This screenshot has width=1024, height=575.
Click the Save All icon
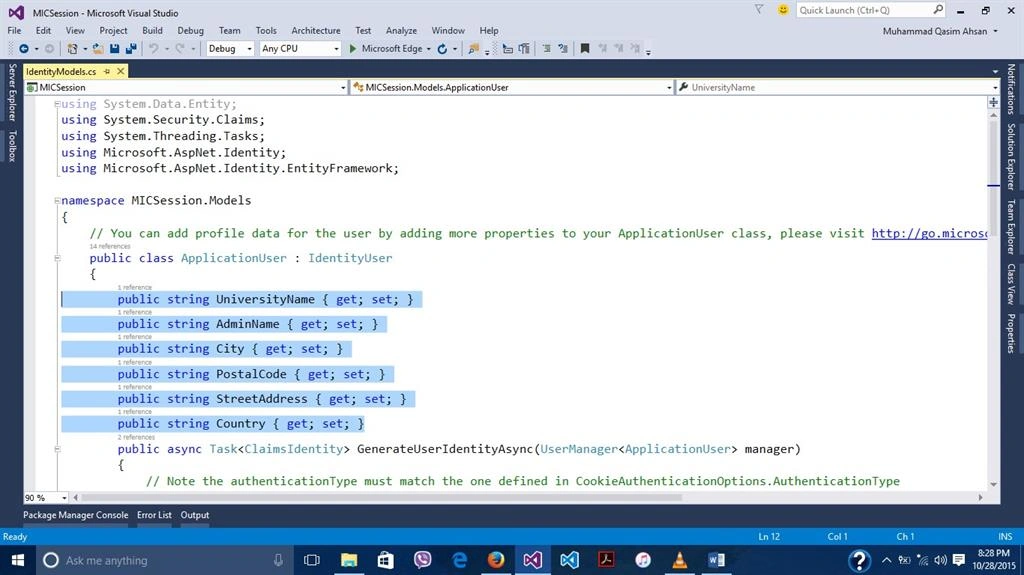coord(131,48)
